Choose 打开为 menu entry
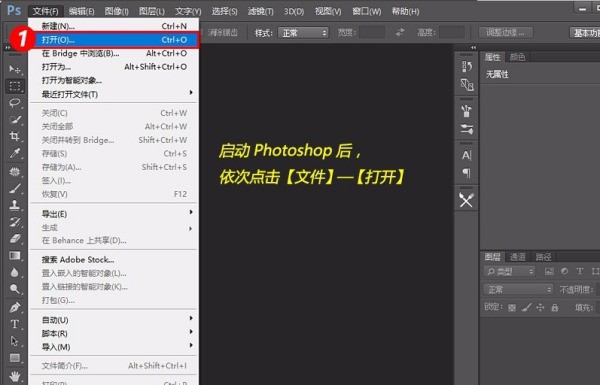Image resolution: width=600 pixels, height=385 pixels. [x=114, y=67]
